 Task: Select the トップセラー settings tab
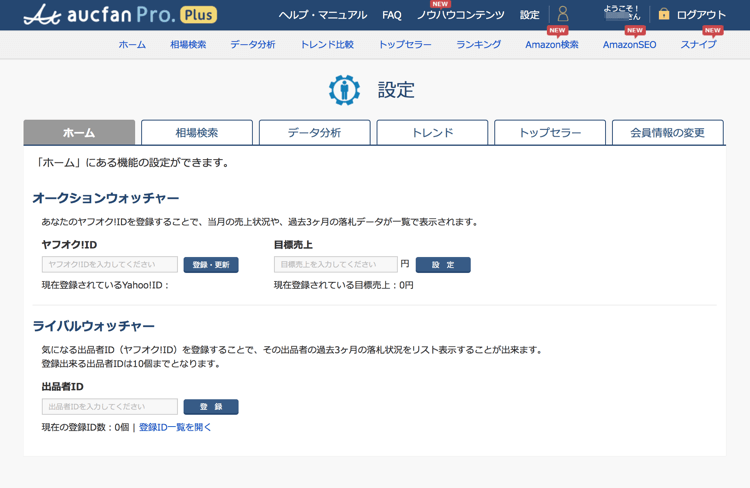click(x=550, y=133)
